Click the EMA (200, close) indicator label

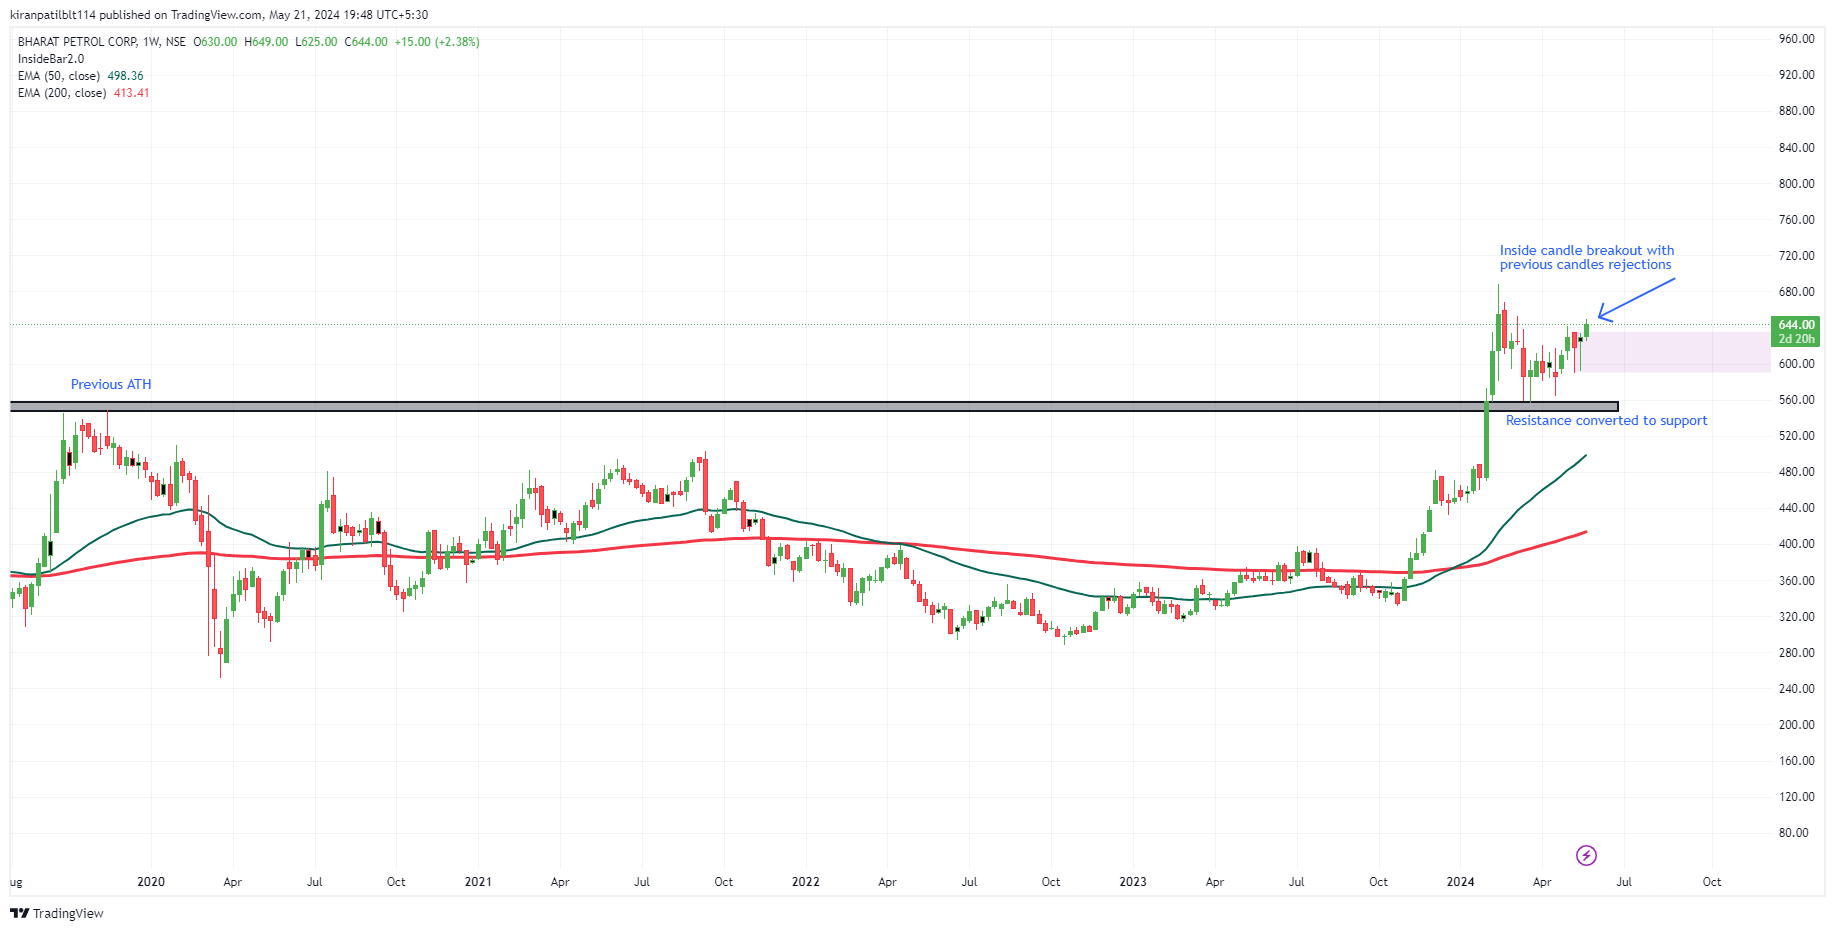tap(62, 93)
